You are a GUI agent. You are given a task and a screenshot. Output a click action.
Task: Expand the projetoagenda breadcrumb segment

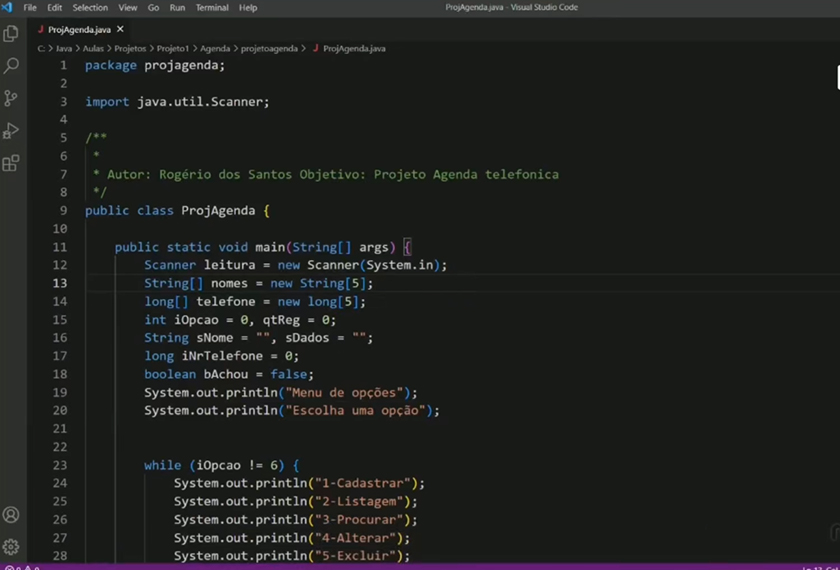tap(269, 48)
